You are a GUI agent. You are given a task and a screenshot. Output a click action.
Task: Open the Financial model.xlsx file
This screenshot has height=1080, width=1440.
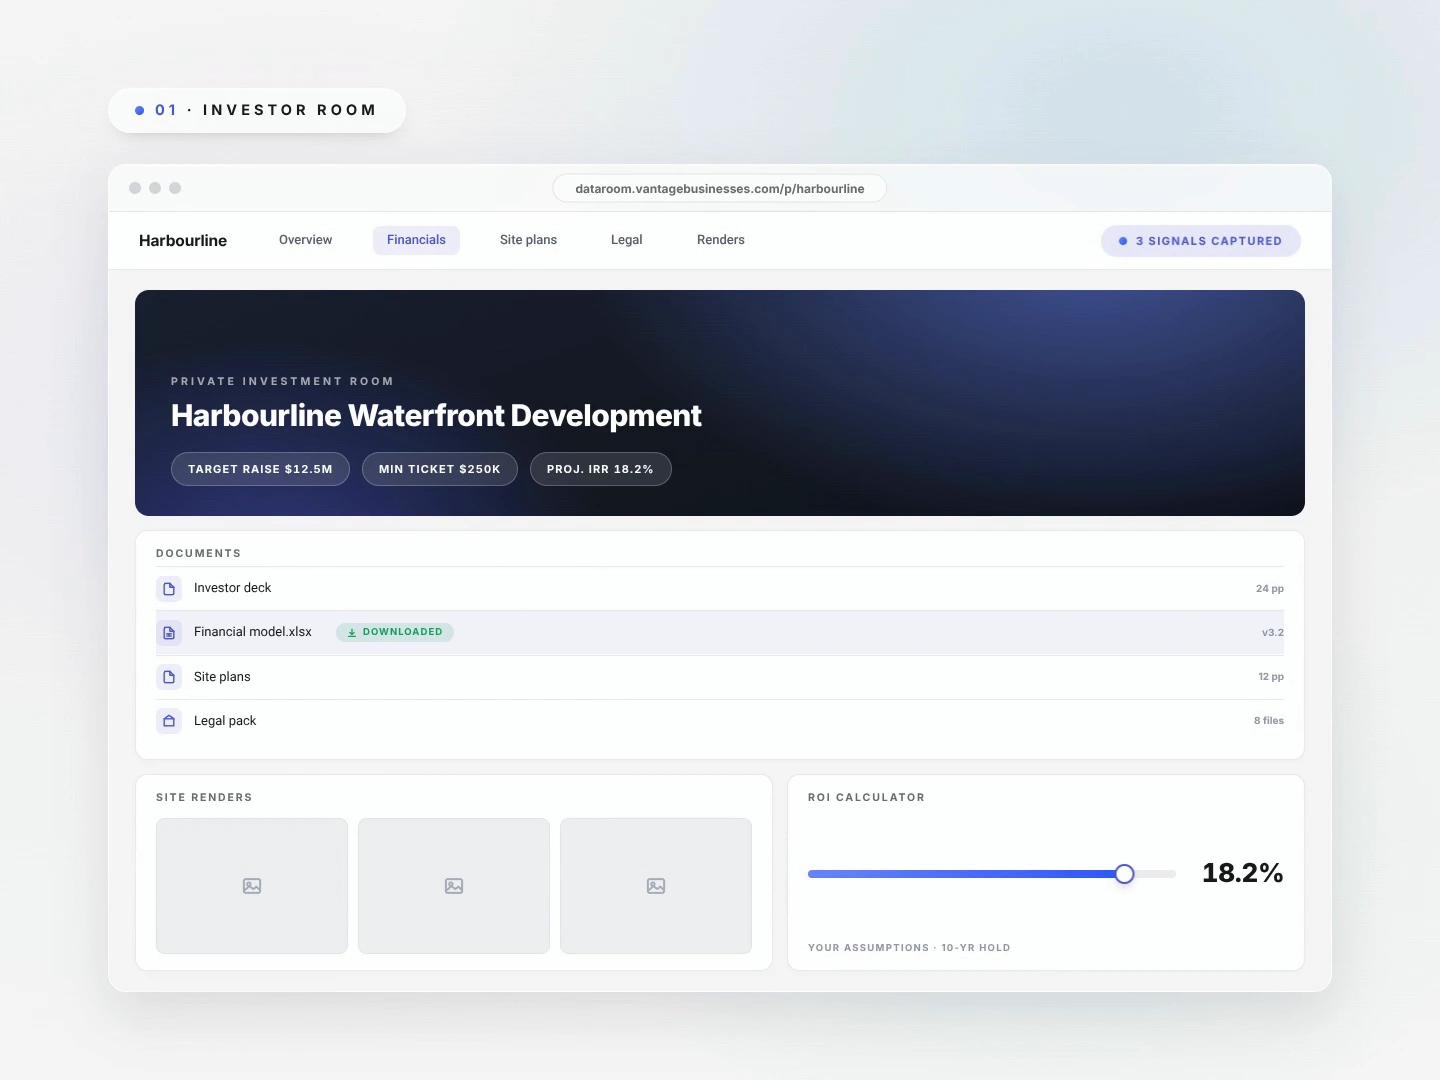[720, 633]
